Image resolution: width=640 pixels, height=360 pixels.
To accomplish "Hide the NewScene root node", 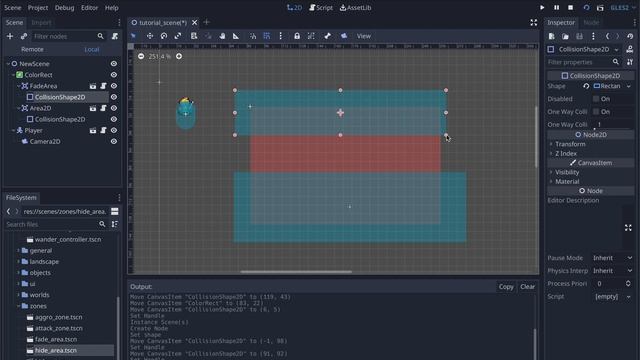I will [113, 64].
